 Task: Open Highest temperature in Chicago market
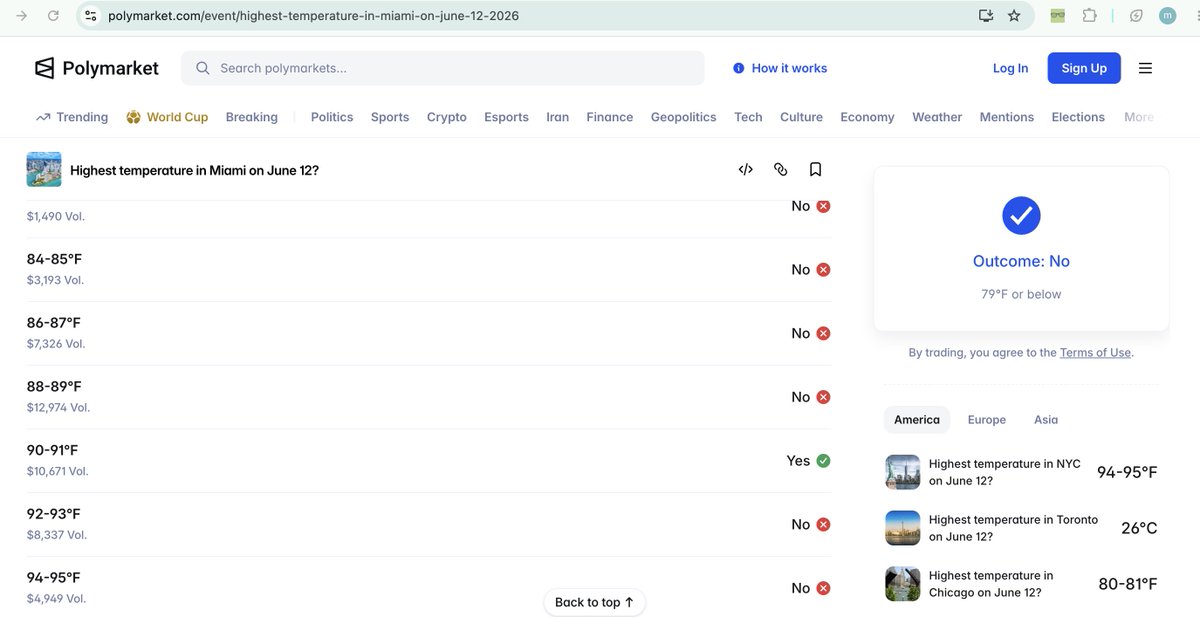[x=991, y=584]
